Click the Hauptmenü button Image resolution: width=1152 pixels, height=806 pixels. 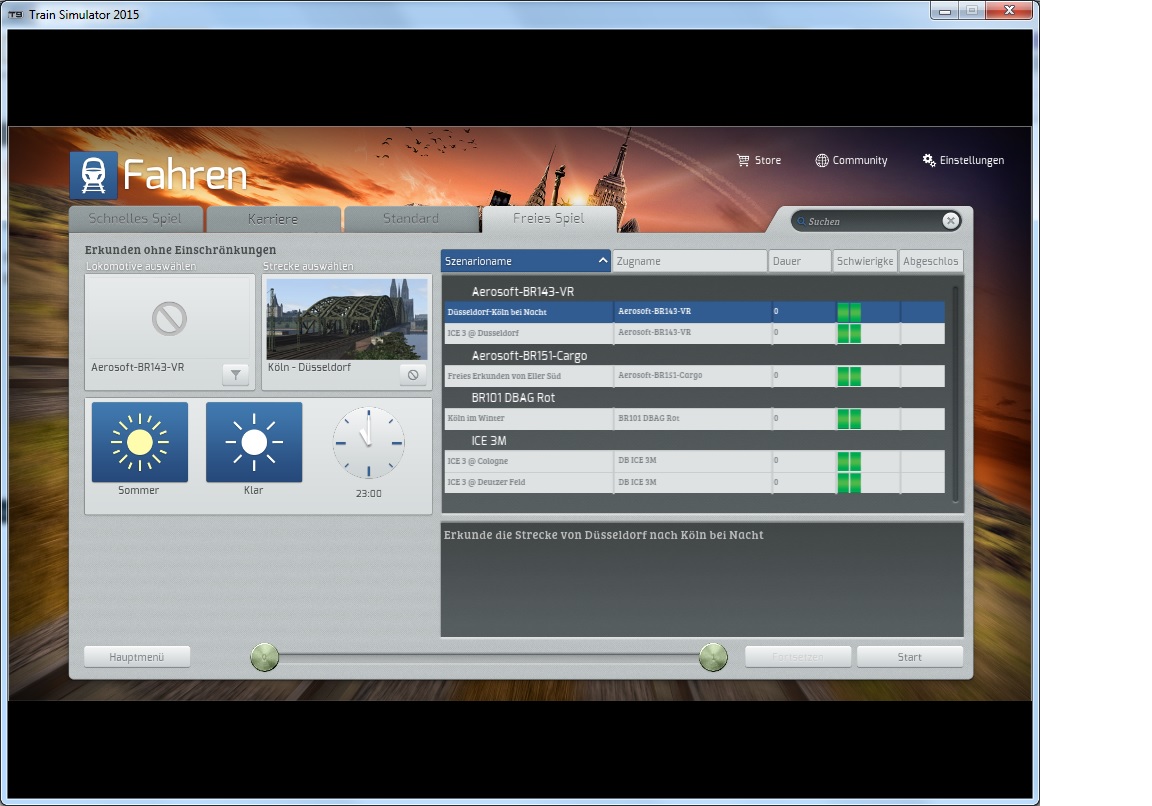click(137, 657)
